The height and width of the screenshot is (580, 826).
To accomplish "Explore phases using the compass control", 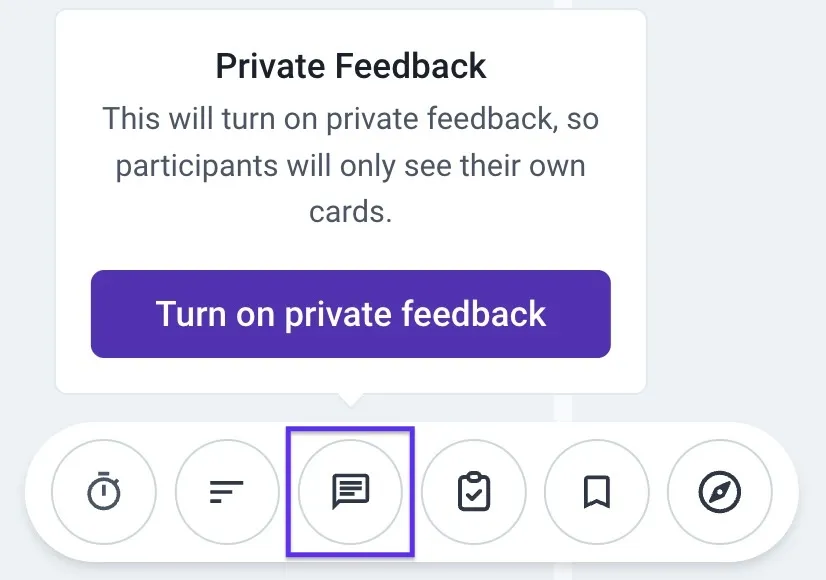I will [x=719, y=492].
